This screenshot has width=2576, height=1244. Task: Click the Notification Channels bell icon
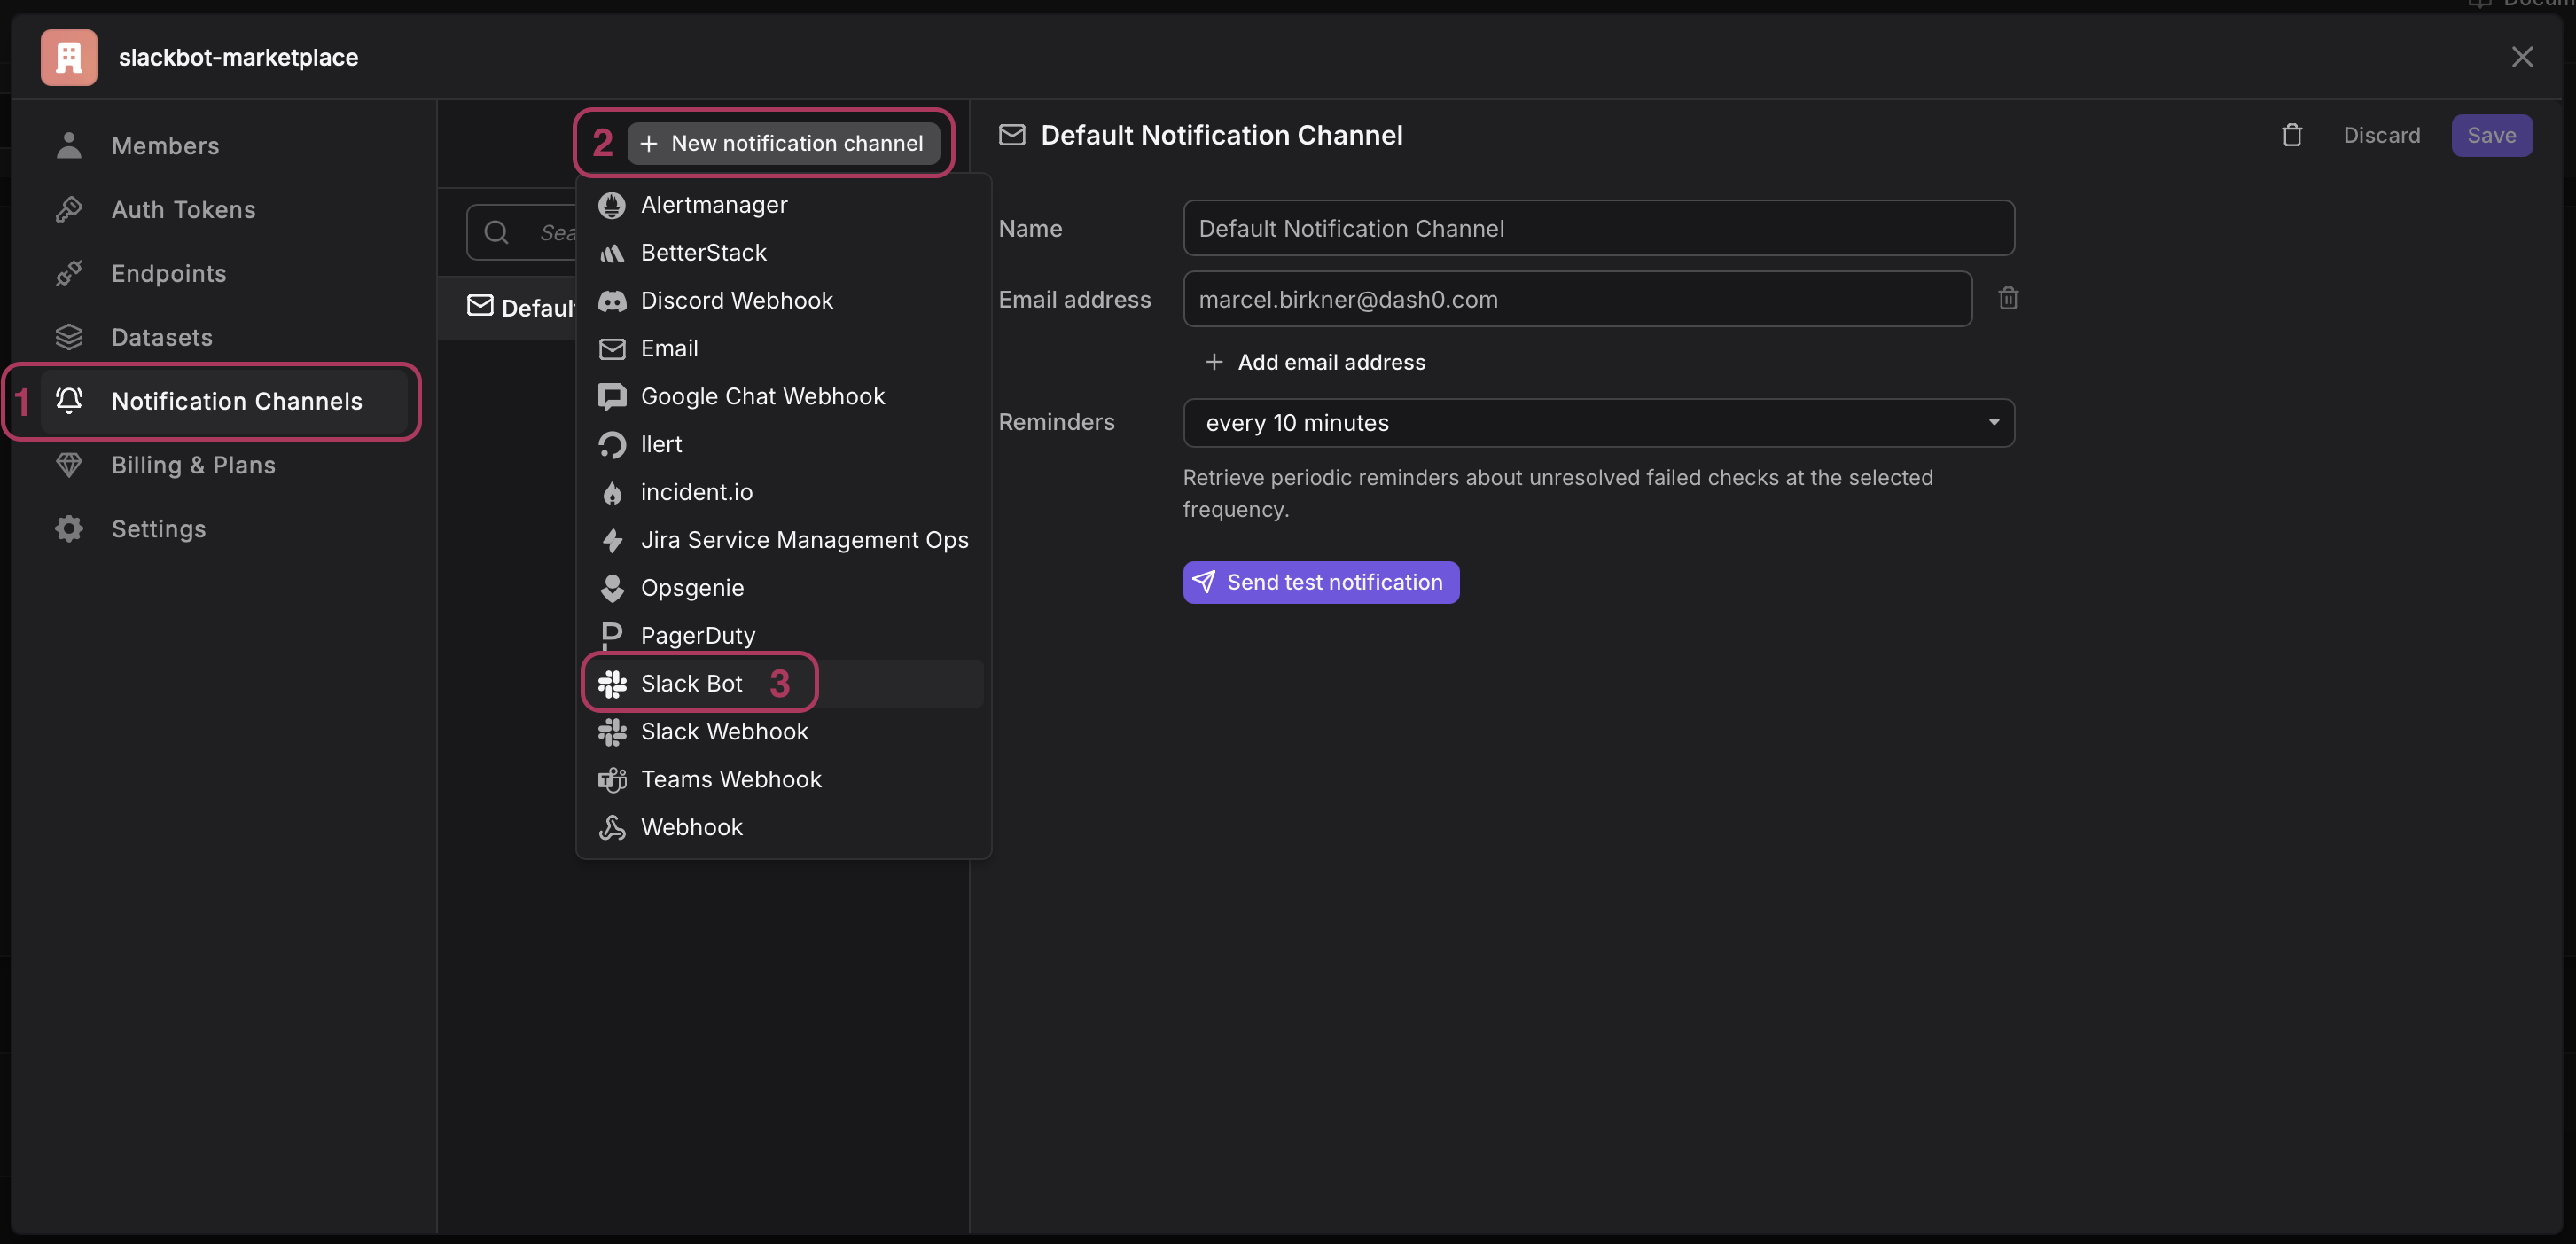coord(69,401)
